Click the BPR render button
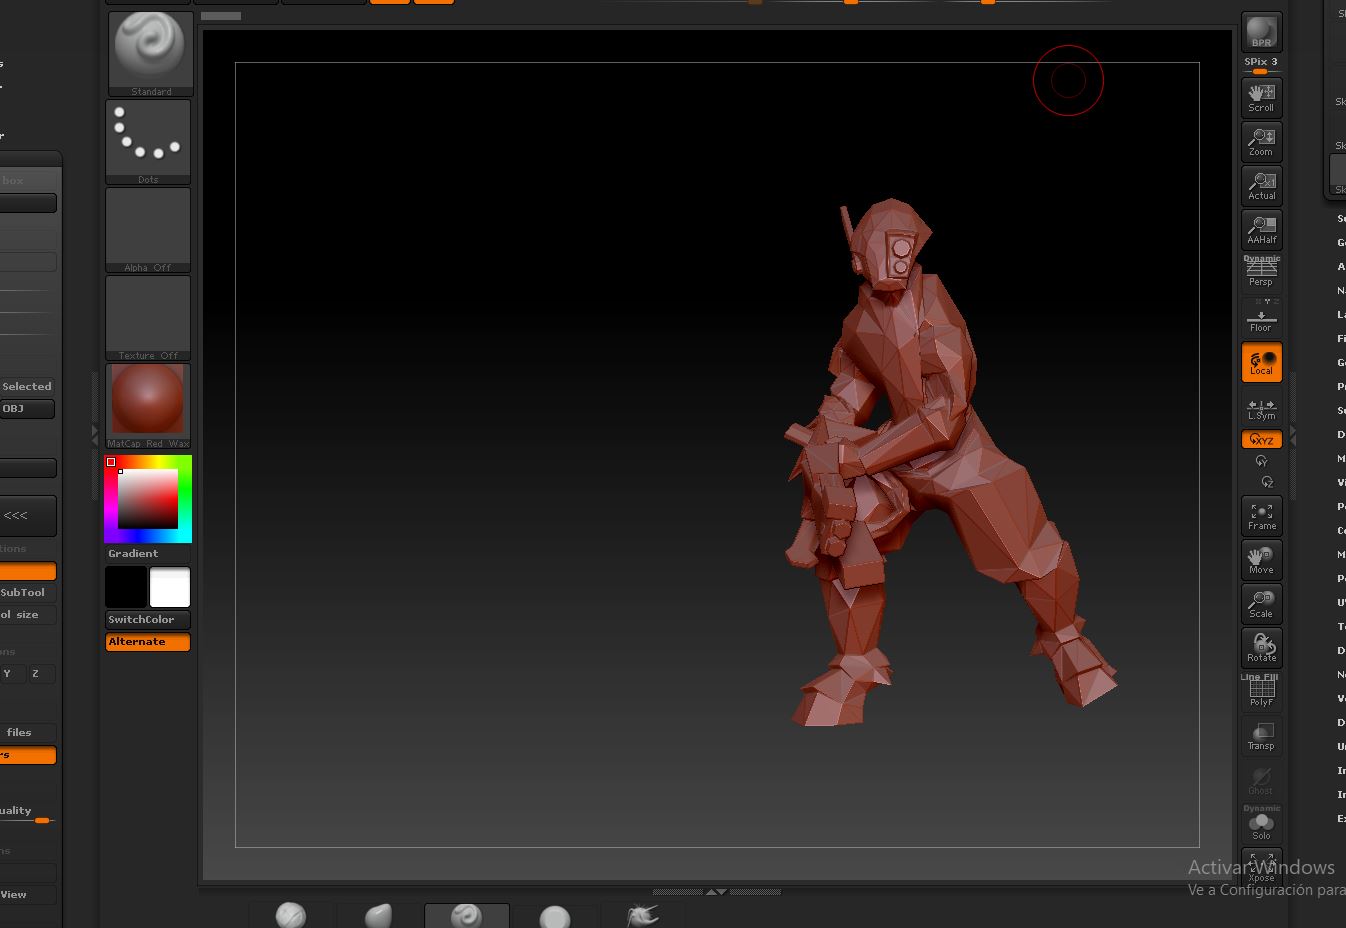1346x928 pixels. point(1261,32)
